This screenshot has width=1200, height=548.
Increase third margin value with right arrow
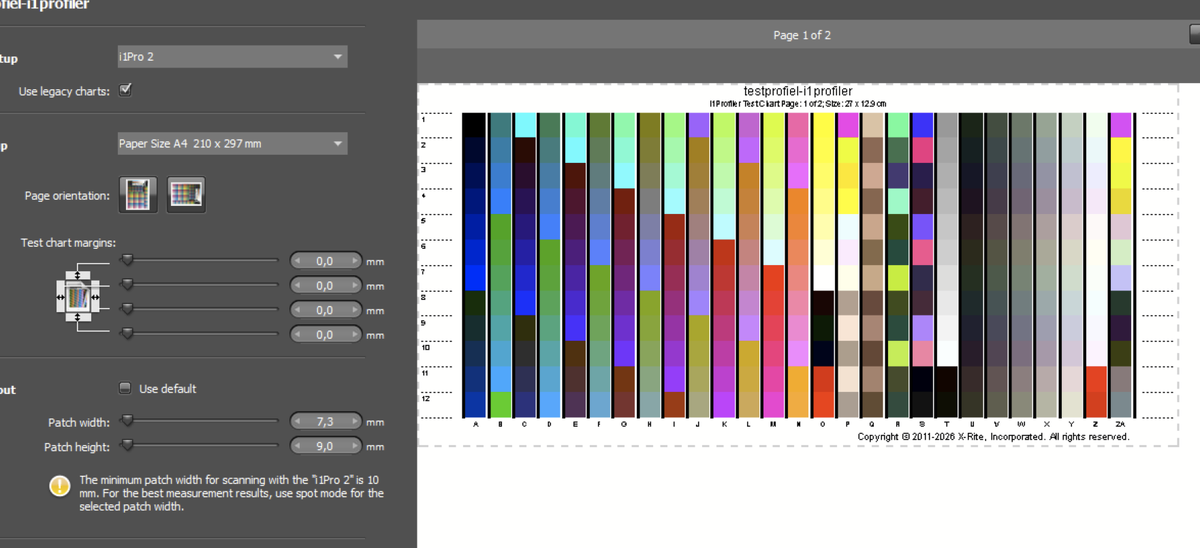pyautogui.click(x=354, y=310)
